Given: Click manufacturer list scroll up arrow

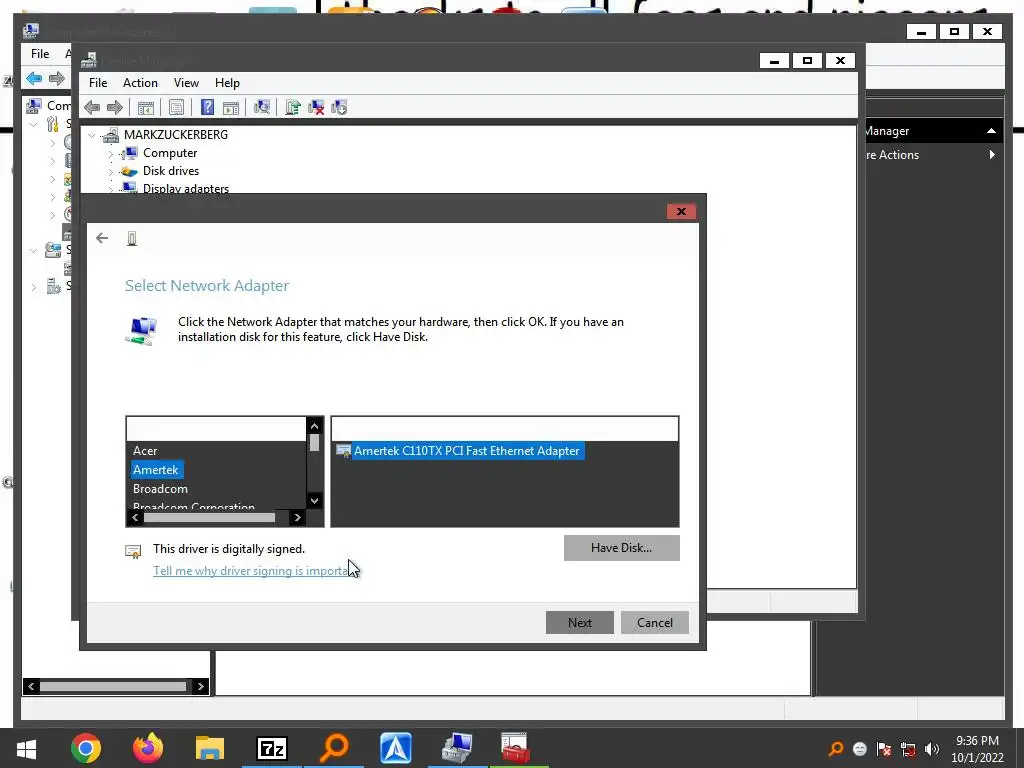Looking at the screenshot, I should point(314,426).
